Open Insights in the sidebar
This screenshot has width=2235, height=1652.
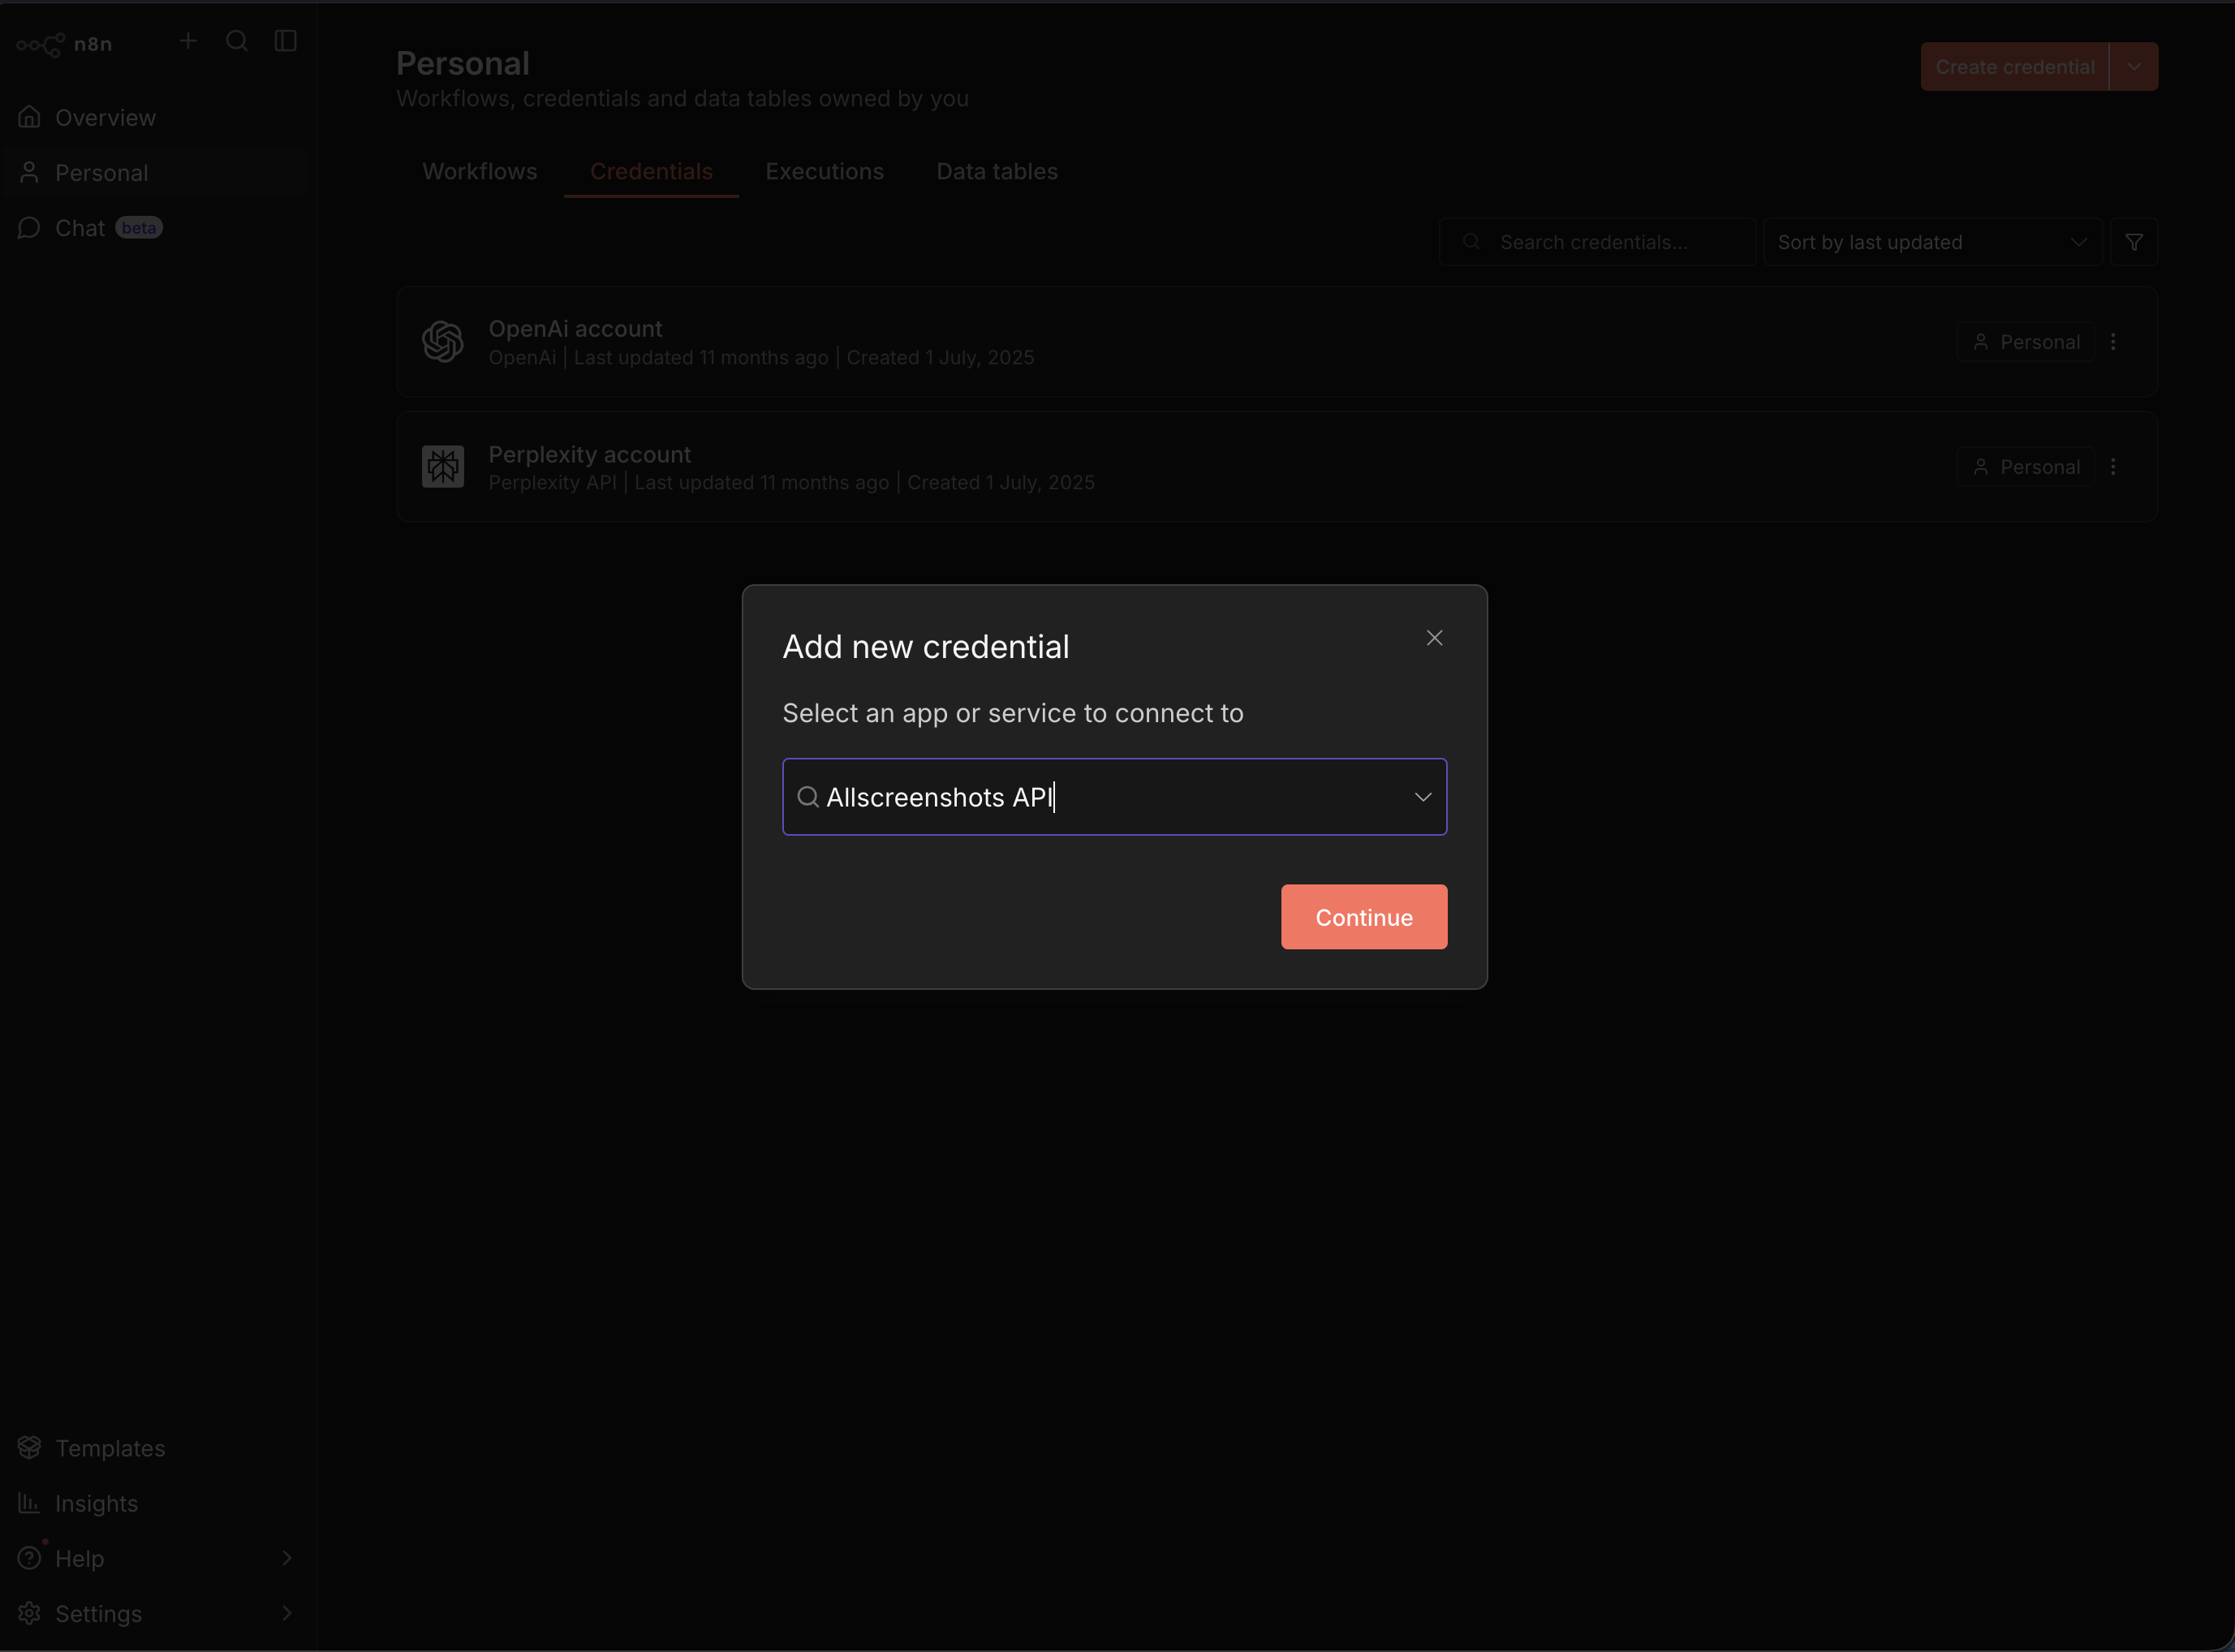point(154,1503)
